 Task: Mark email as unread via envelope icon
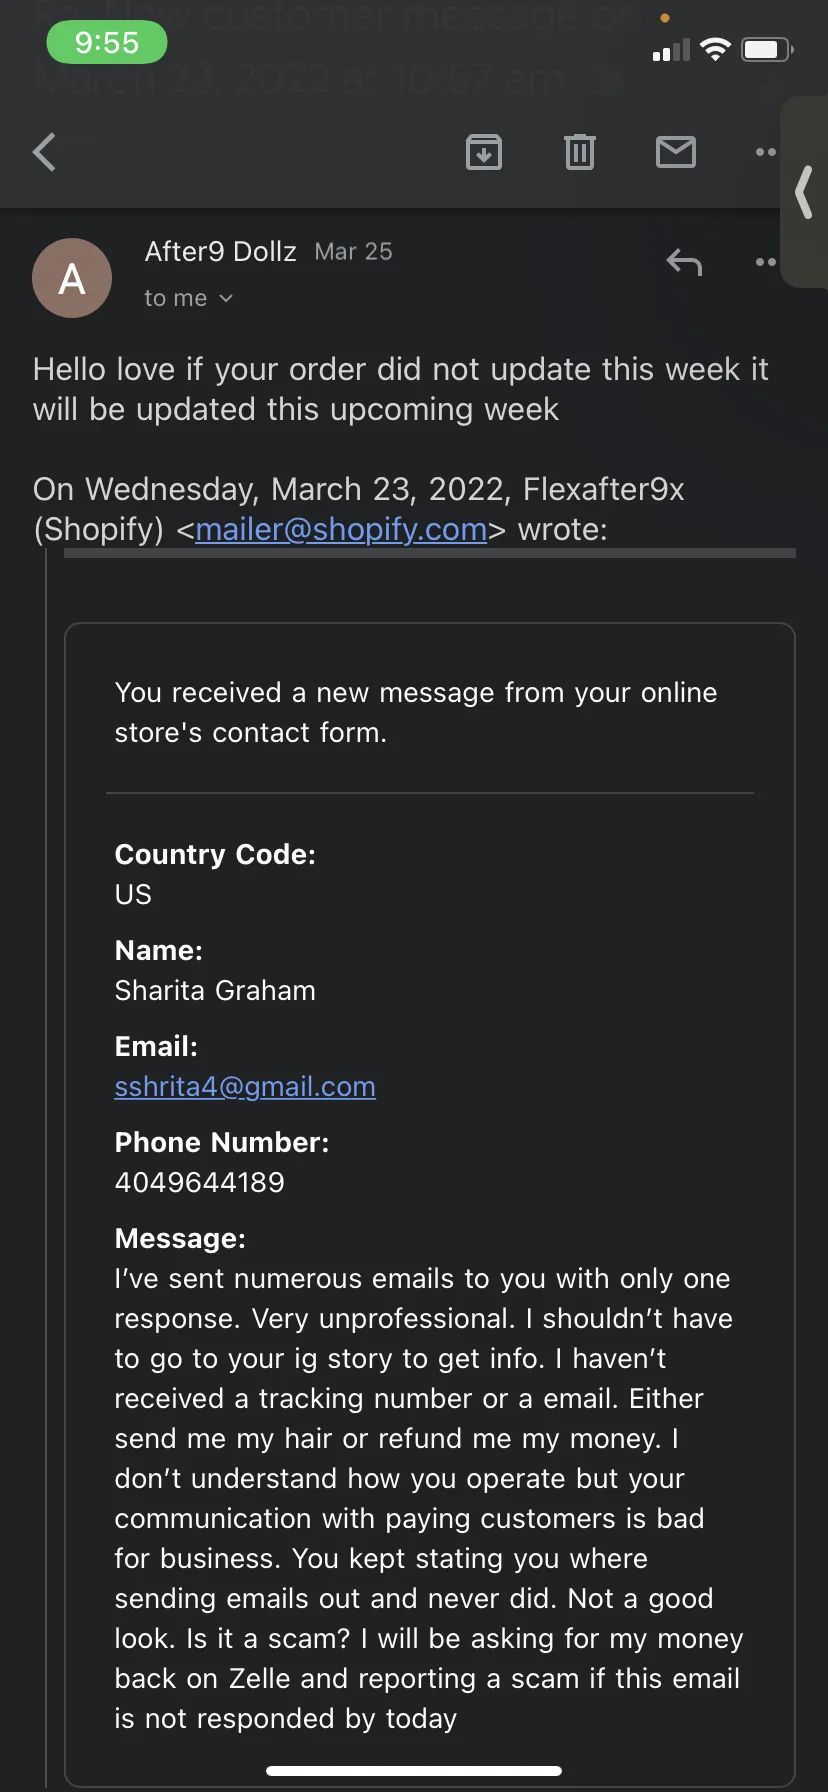[676, 152]
